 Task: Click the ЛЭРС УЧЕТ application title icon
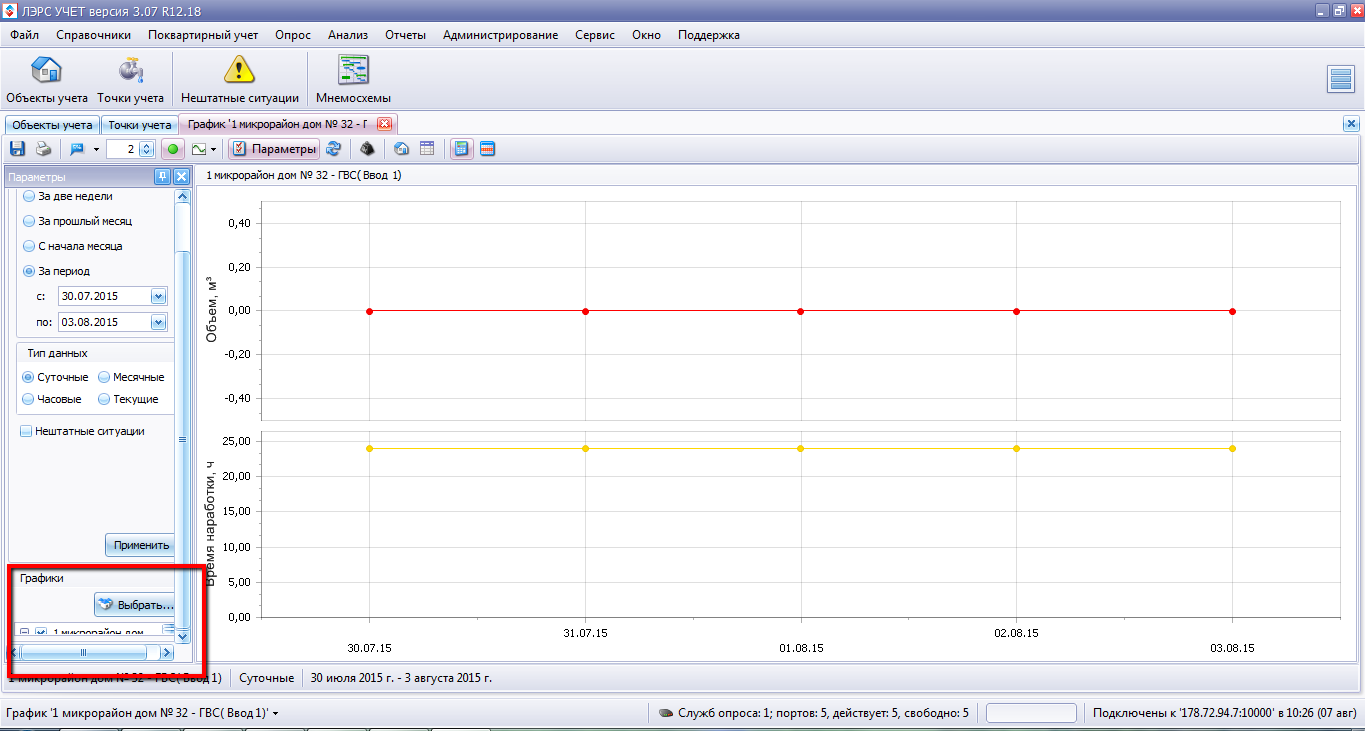coord(11,11)
